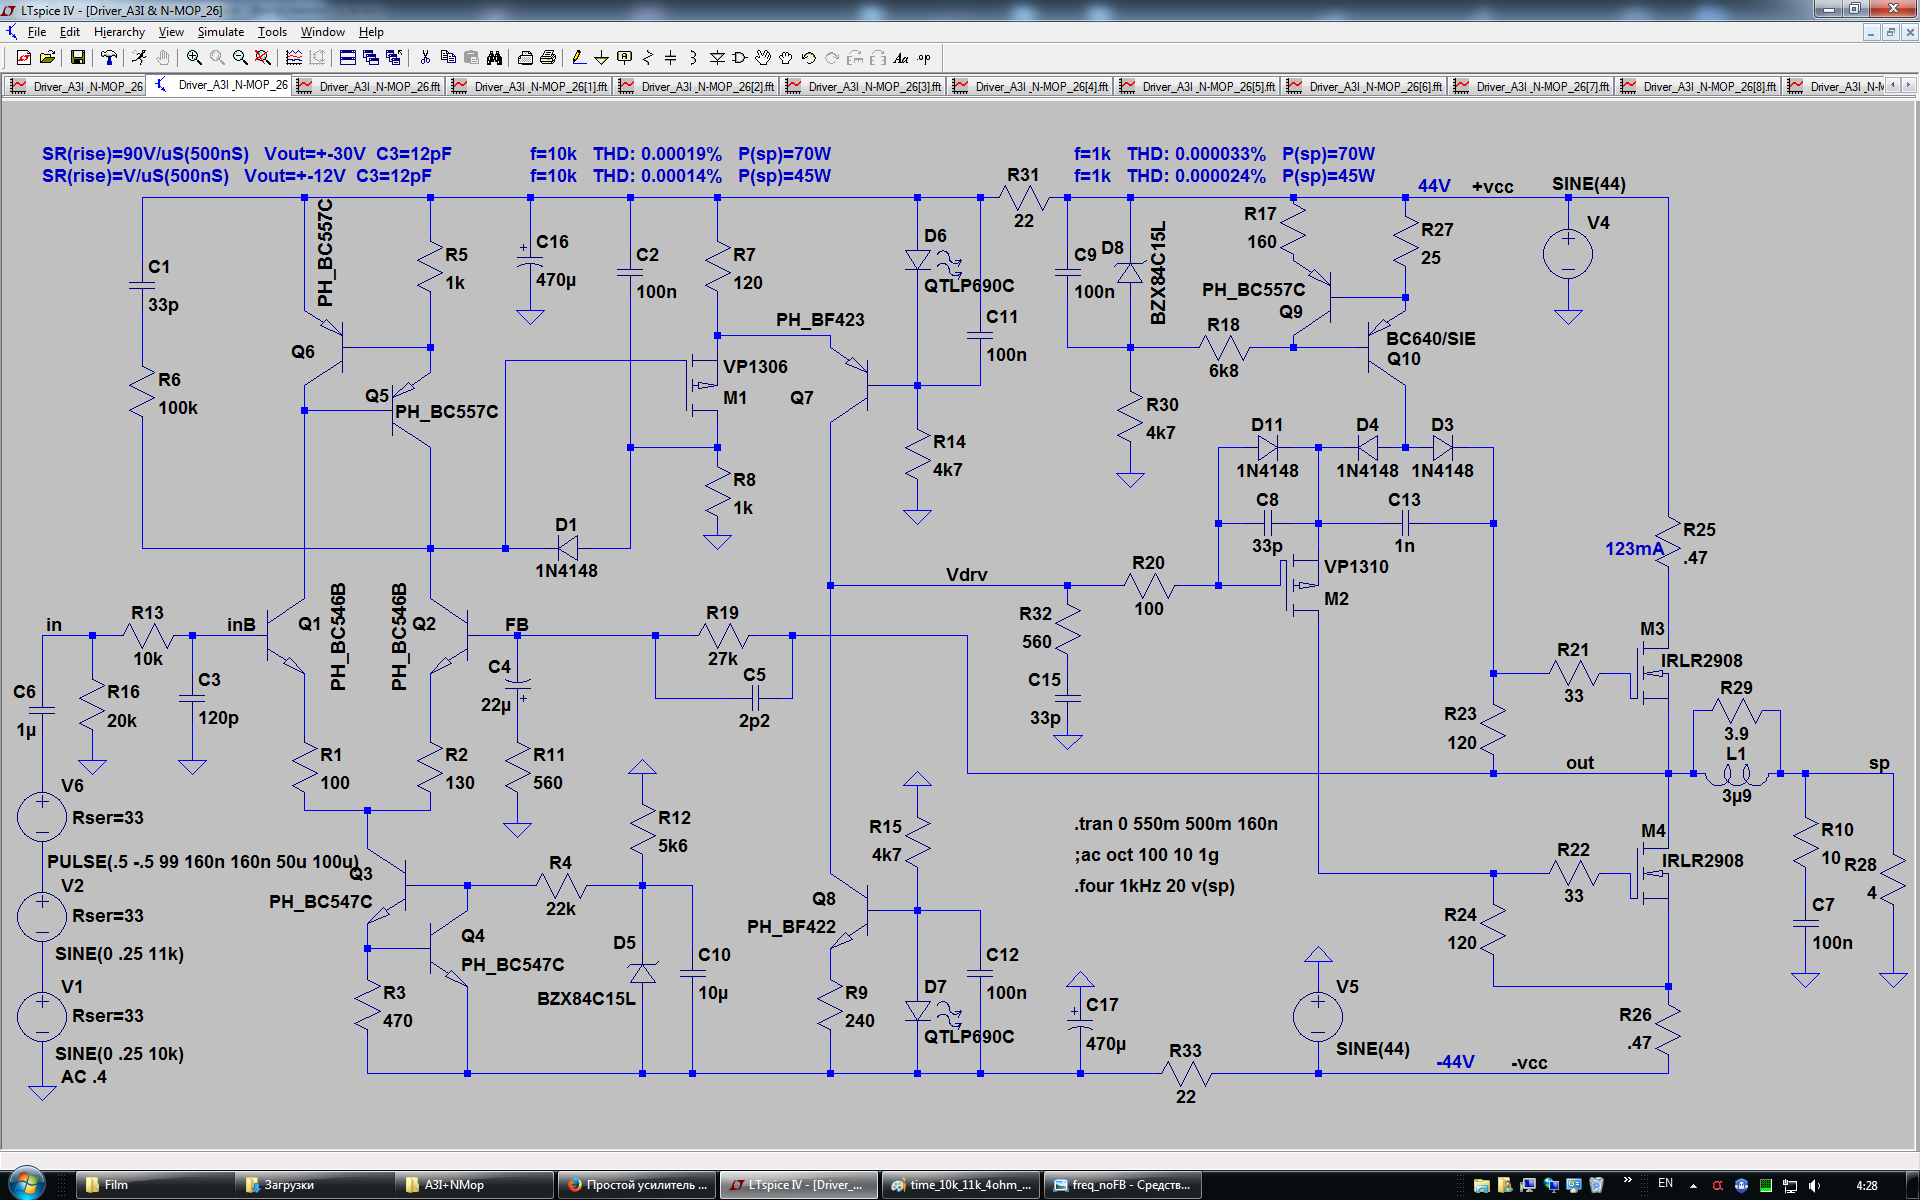This screenshot has height=1200, width=1920.
Task: Select the ';ac oct 100 10 1g' comment
Action: click(x=1146, y=855)
